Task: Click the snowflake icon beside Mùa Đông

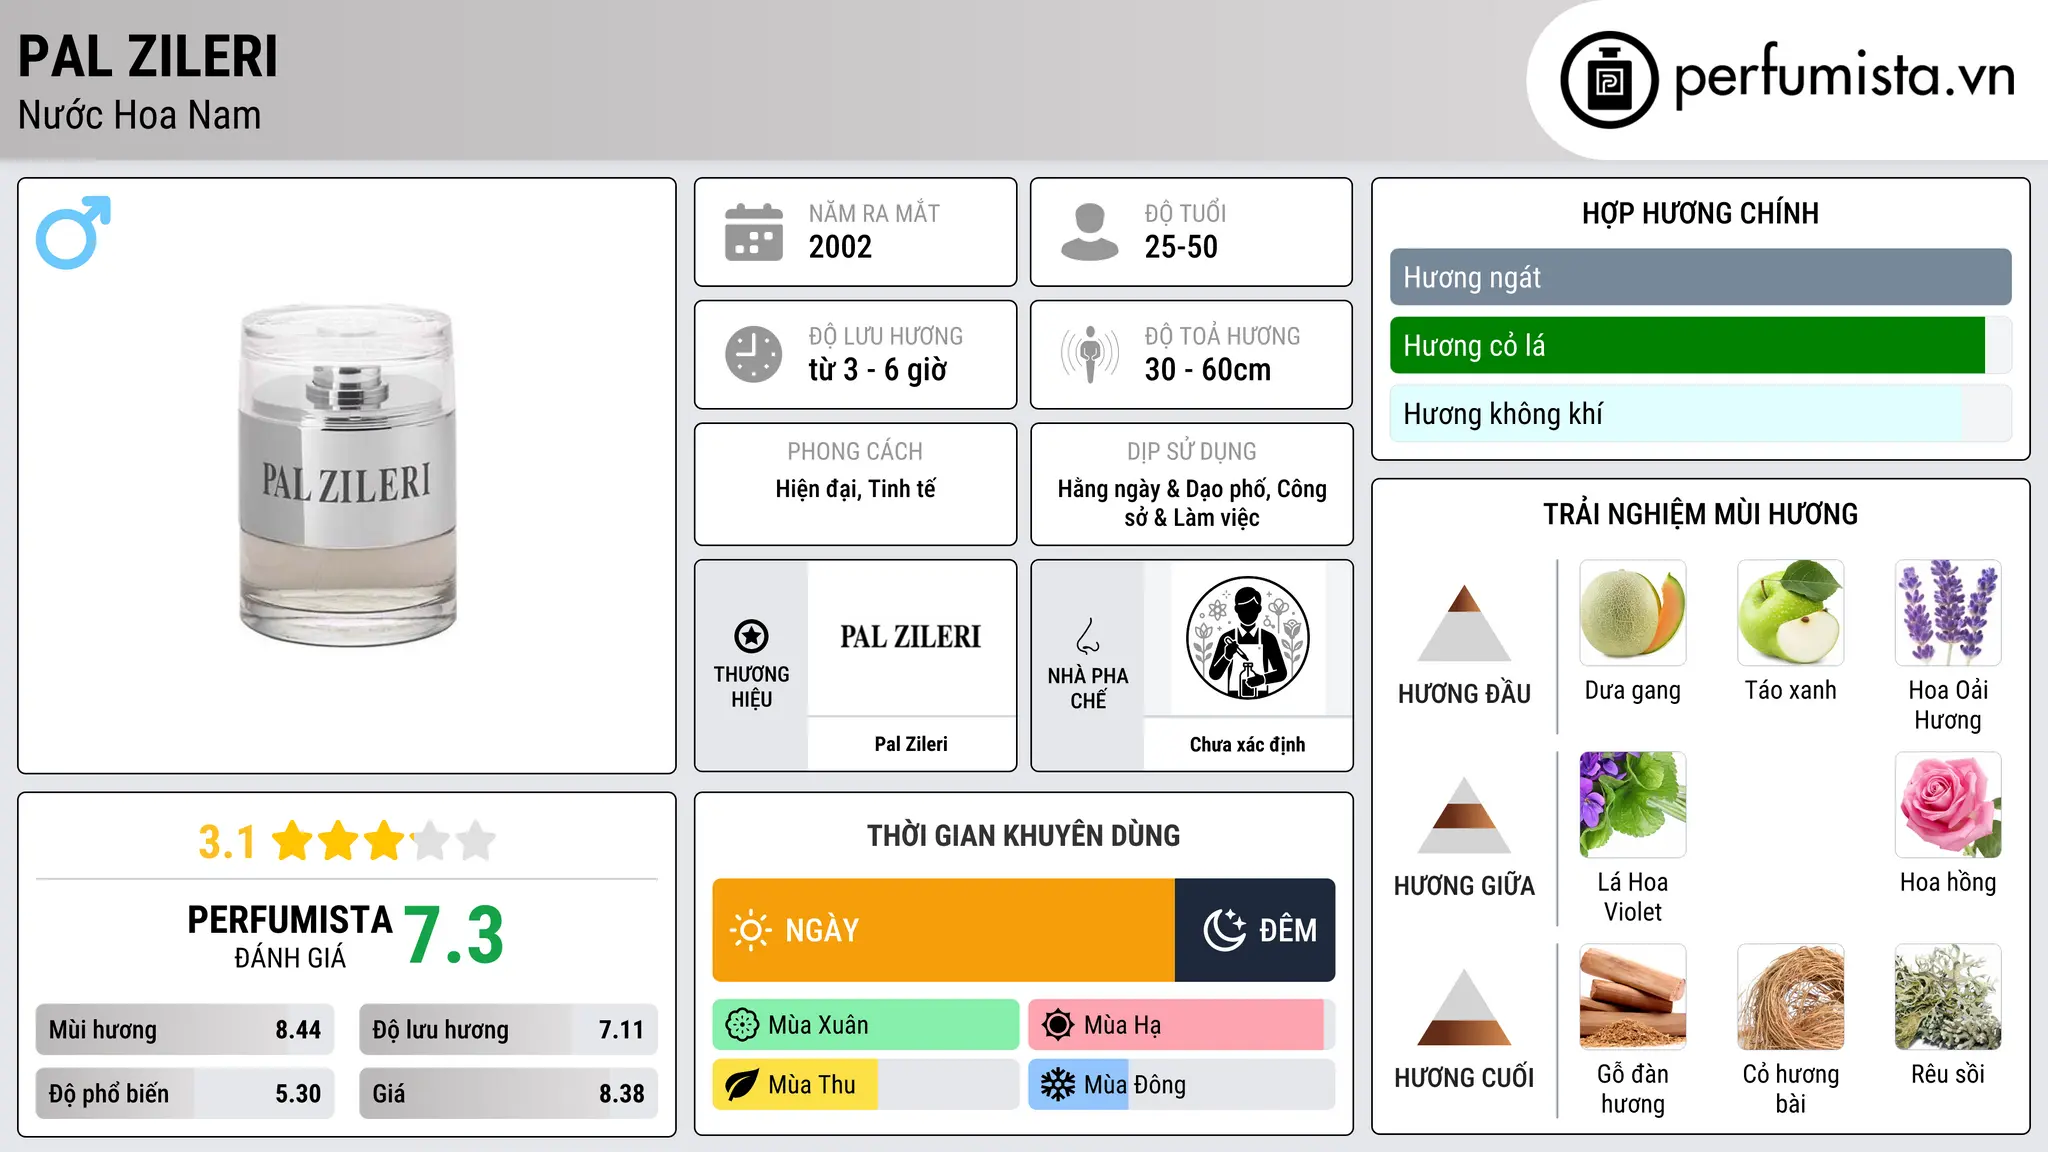Action: pyautogui.click(x=1058, y=1085)
